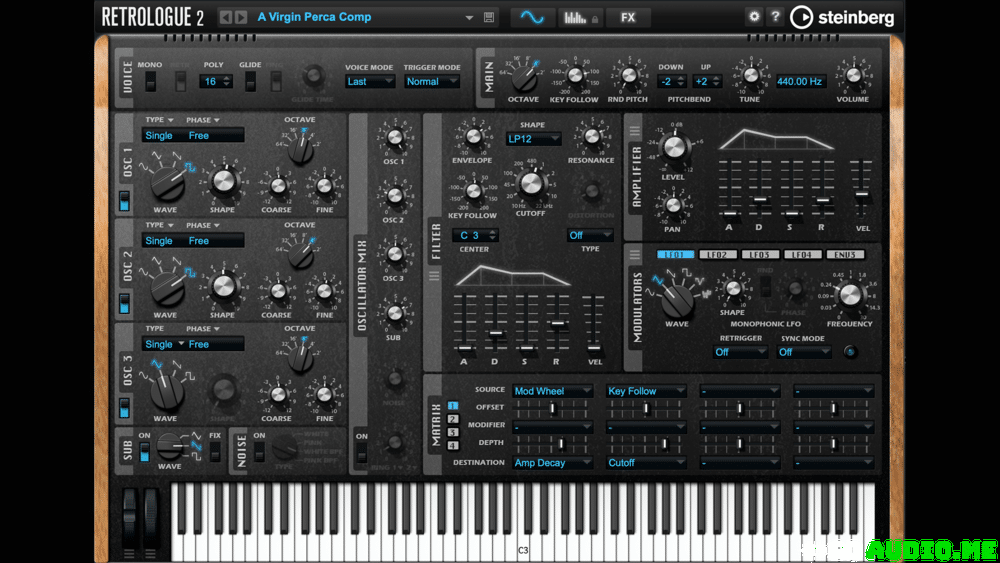Open the preset name dropdown arrow

(469, 18)
